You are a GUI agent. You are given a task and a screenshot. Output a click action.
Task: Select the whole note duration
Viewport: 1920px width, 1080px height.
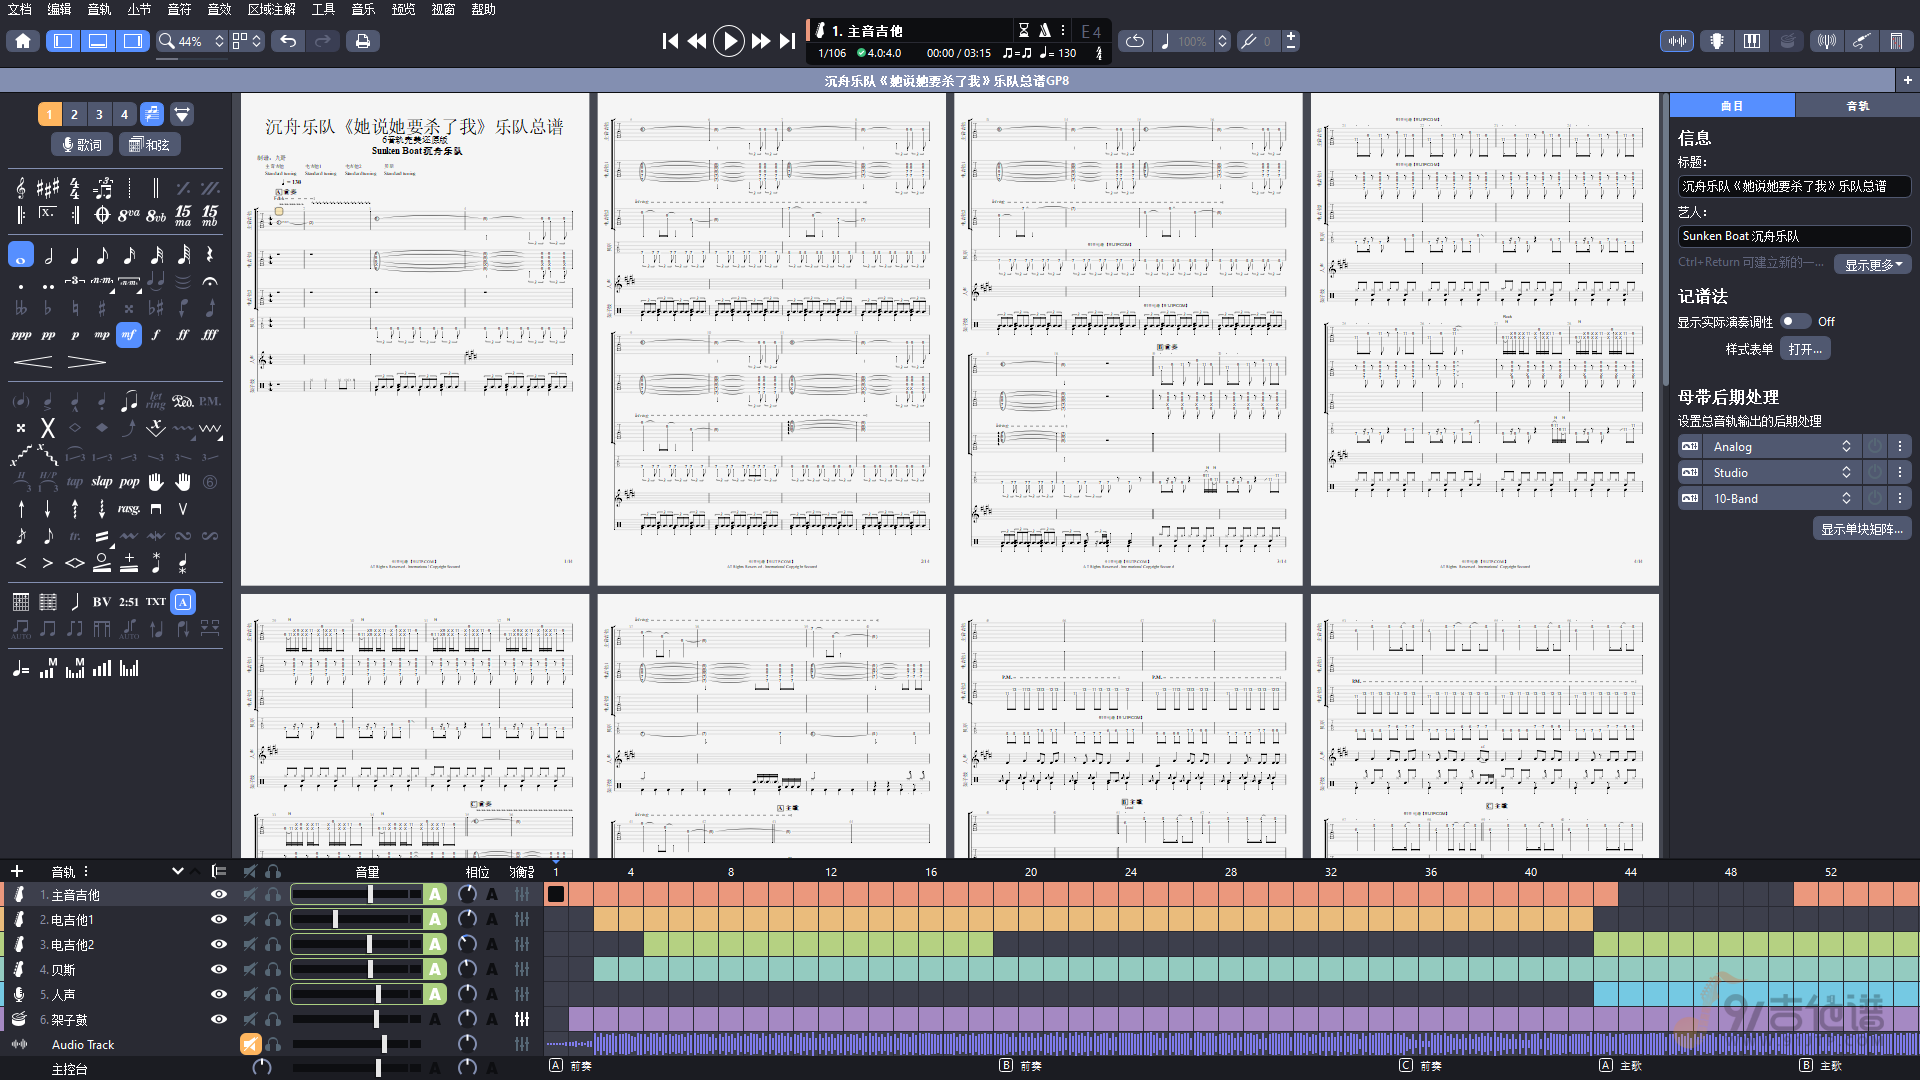(21, 255)
